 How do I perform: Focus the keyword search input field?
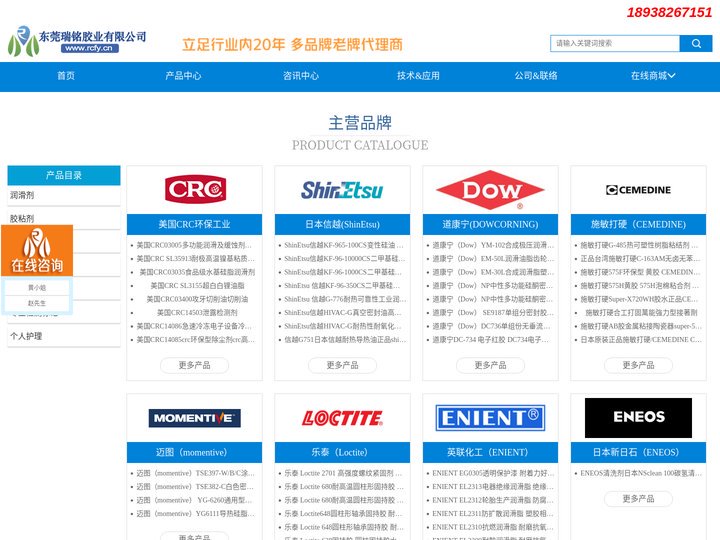[615, 43]
